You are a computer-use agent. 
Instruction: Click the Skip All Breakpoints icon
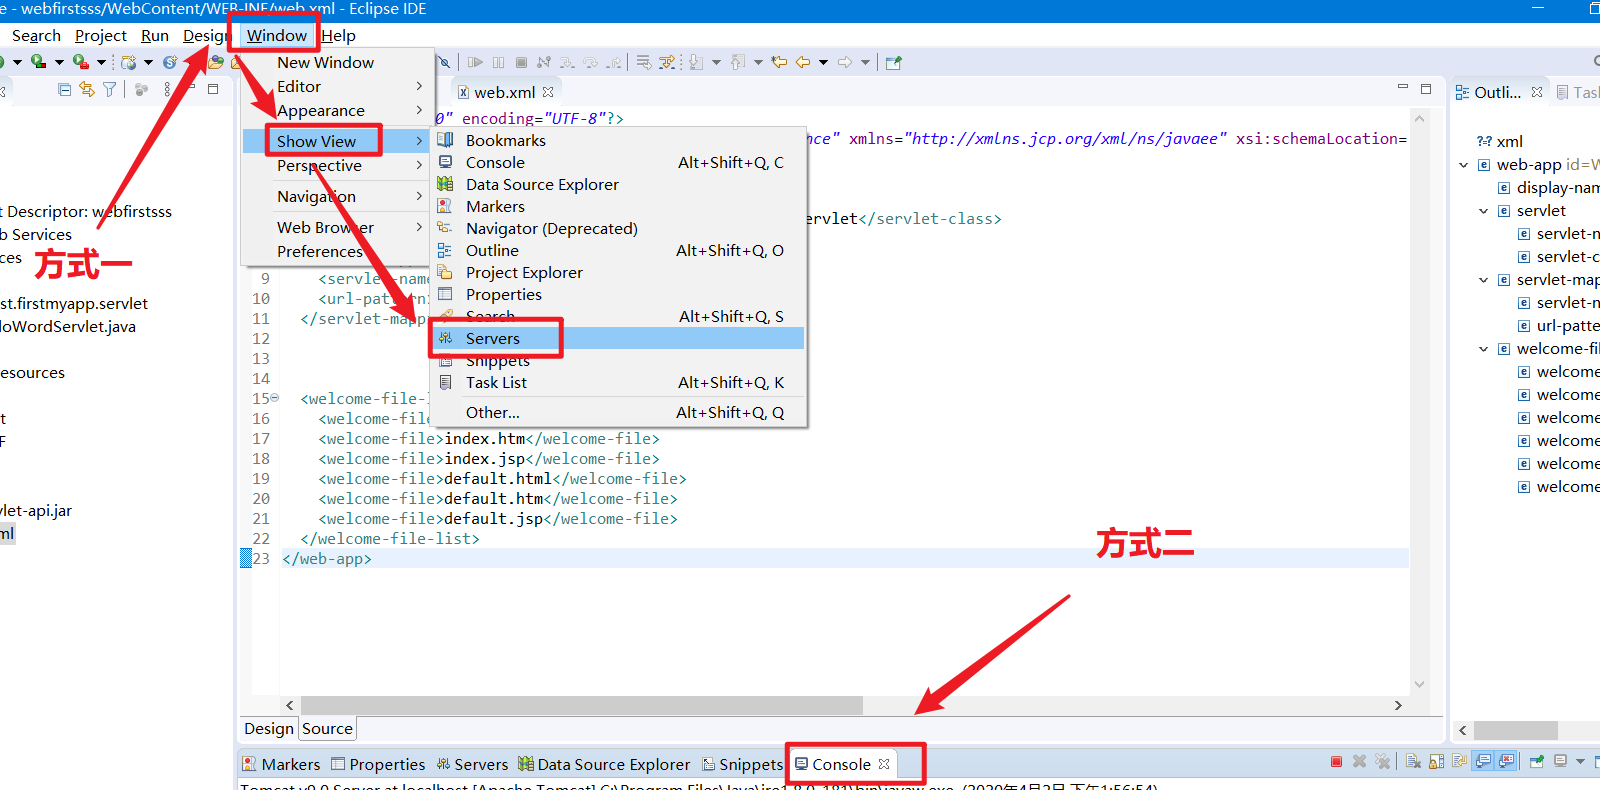point(444,62)
